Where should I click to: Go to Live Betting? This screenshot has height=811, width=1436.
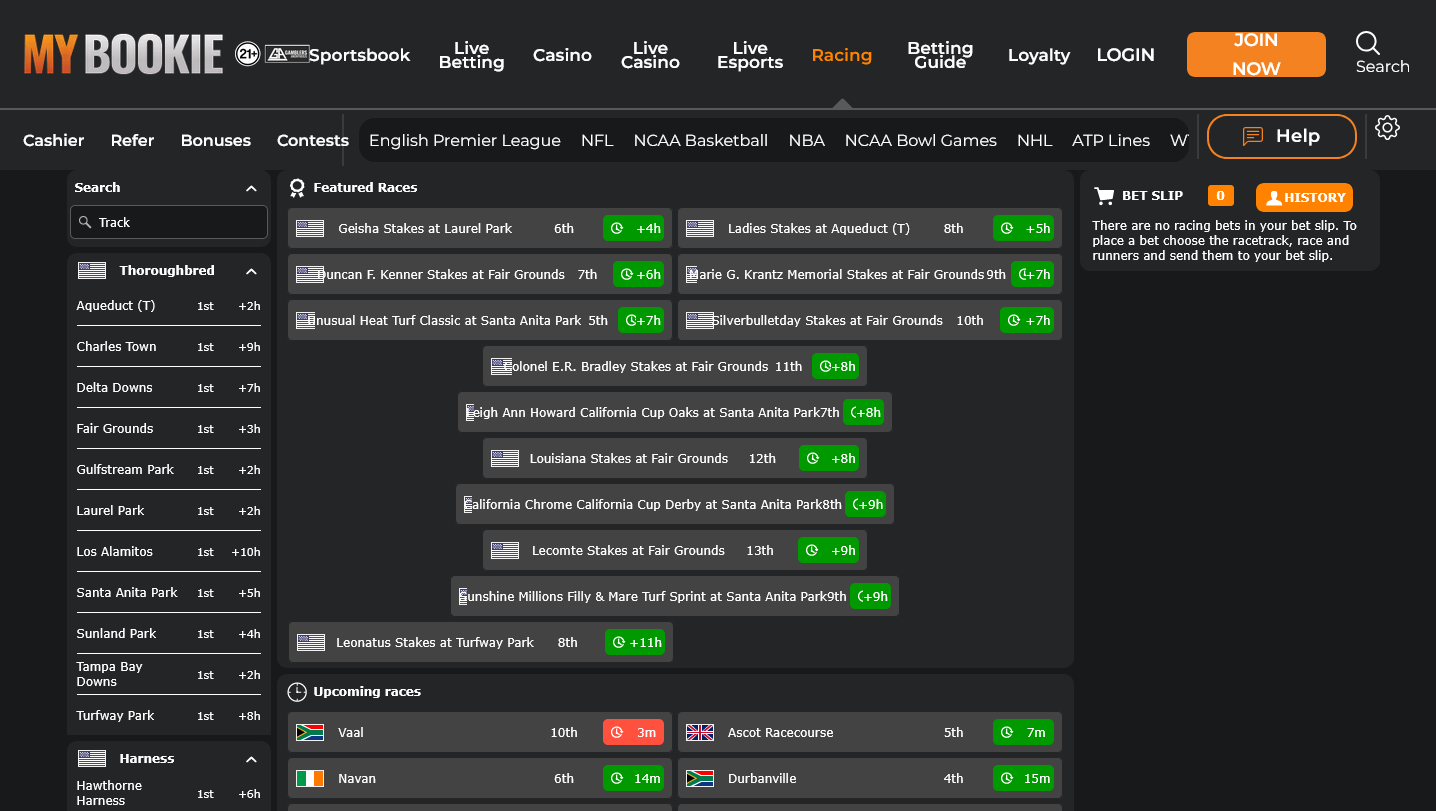(471, 55)
